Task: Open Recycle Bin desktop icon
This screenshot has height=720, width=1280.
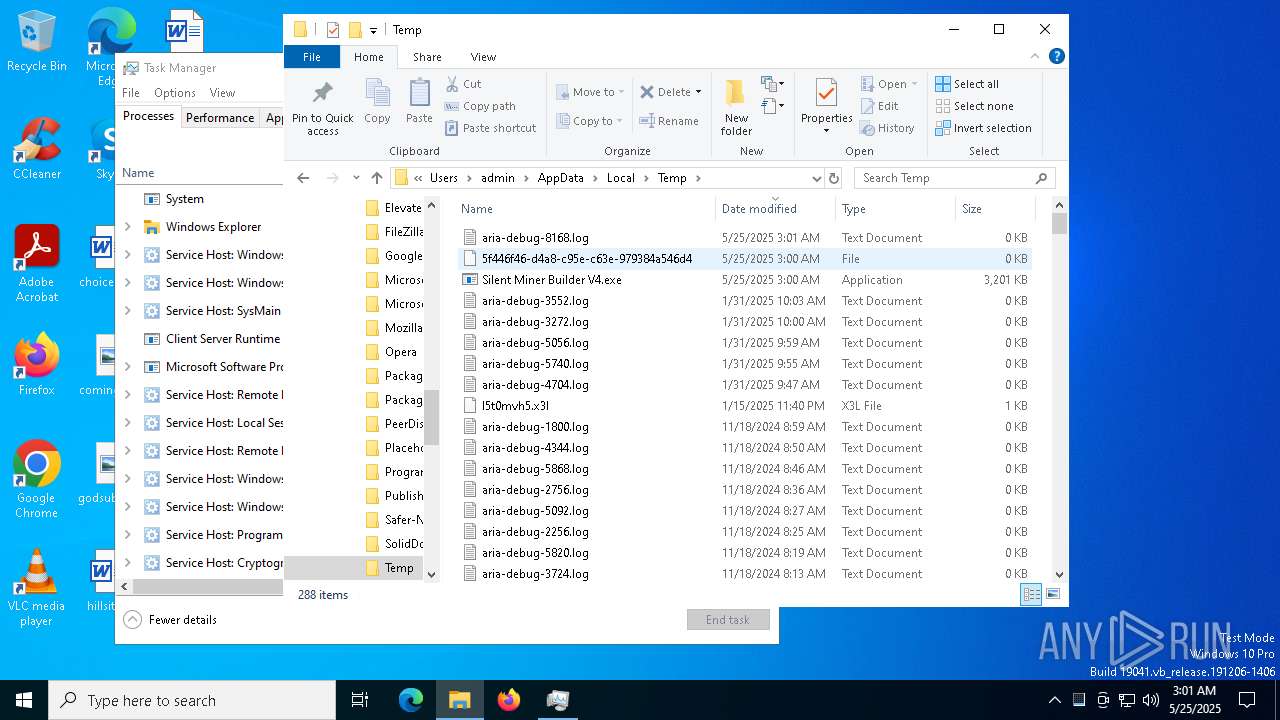Action: [x=36, y=42]
